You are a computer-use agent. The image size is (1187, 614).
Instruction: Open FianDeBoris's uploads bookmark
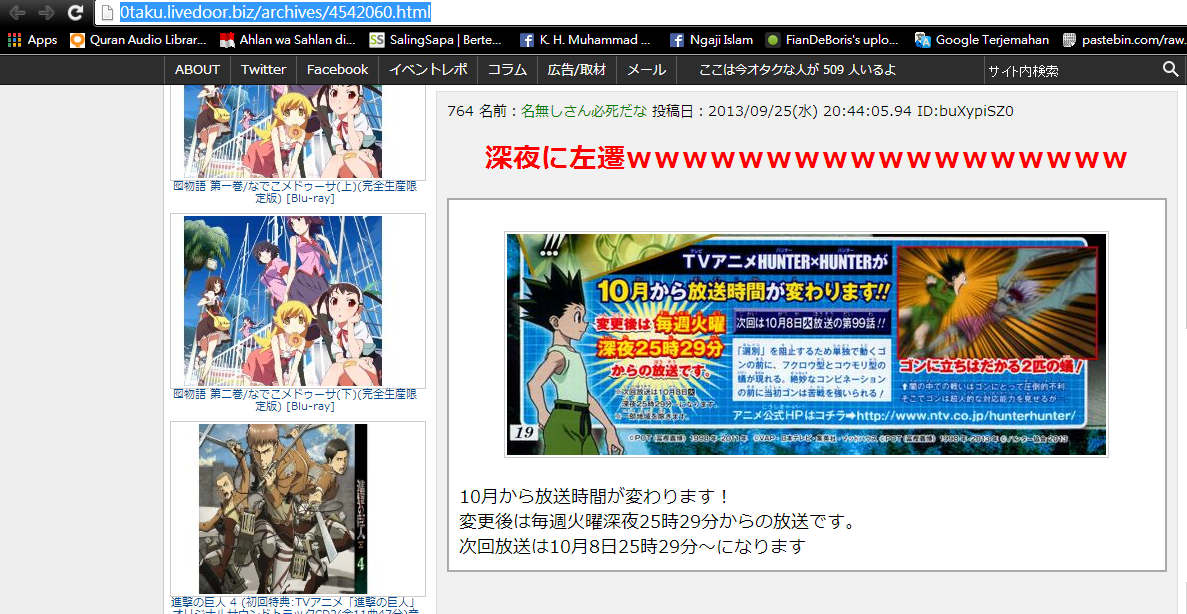(832, 40)
